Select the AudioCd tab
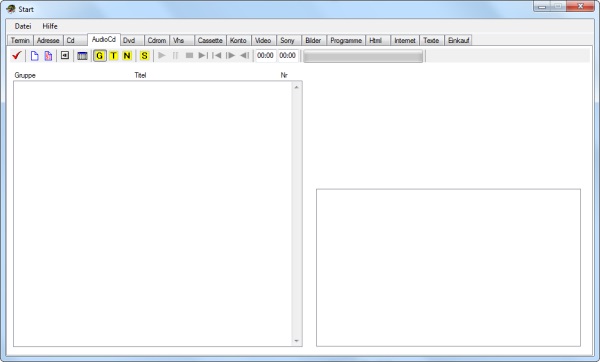Image resolution: width=600 pixels, height=362 pixels. pos(104,39)
